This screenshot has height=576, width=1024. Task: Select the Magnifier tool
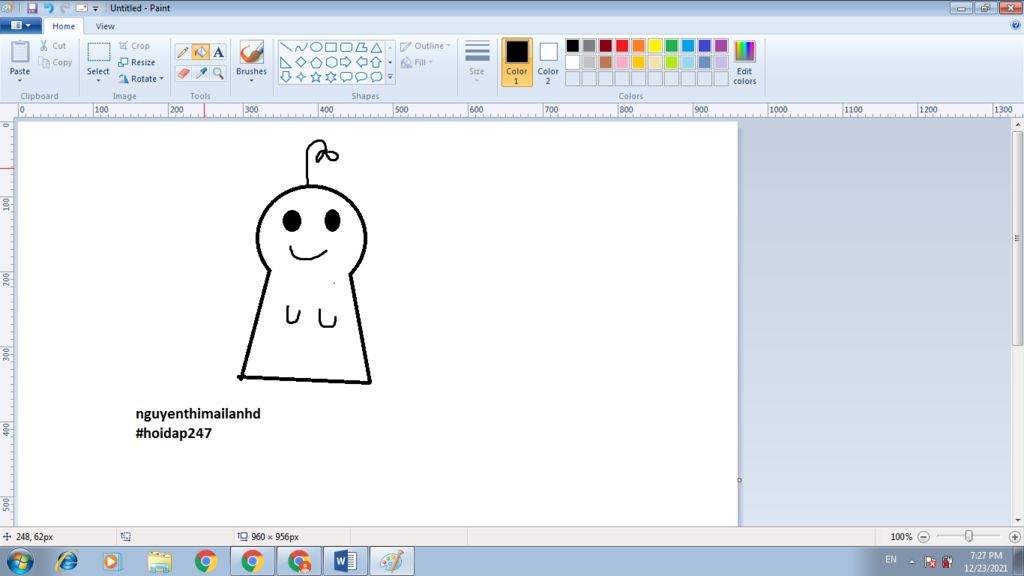218,72
